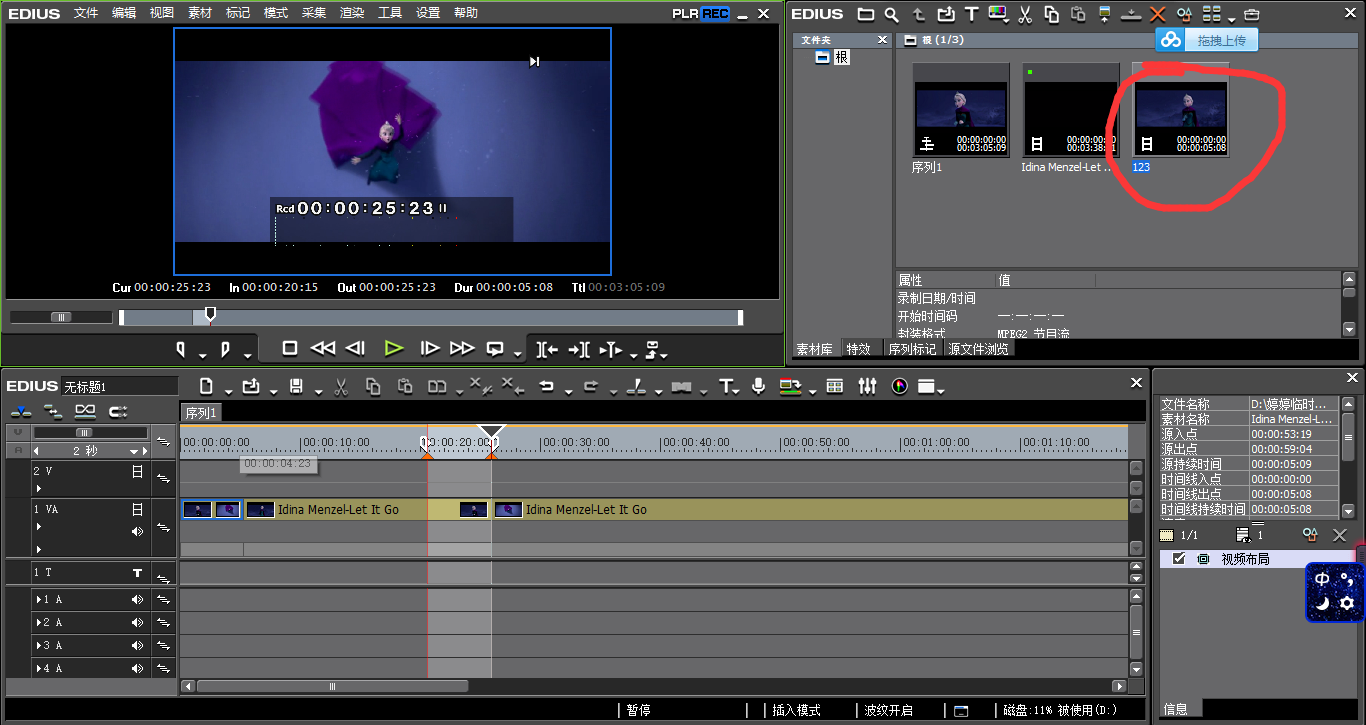Open the Audio Mixer sliders icon
The height and width of the screenshot is (725, 1366).
click(x=868, y=386)
